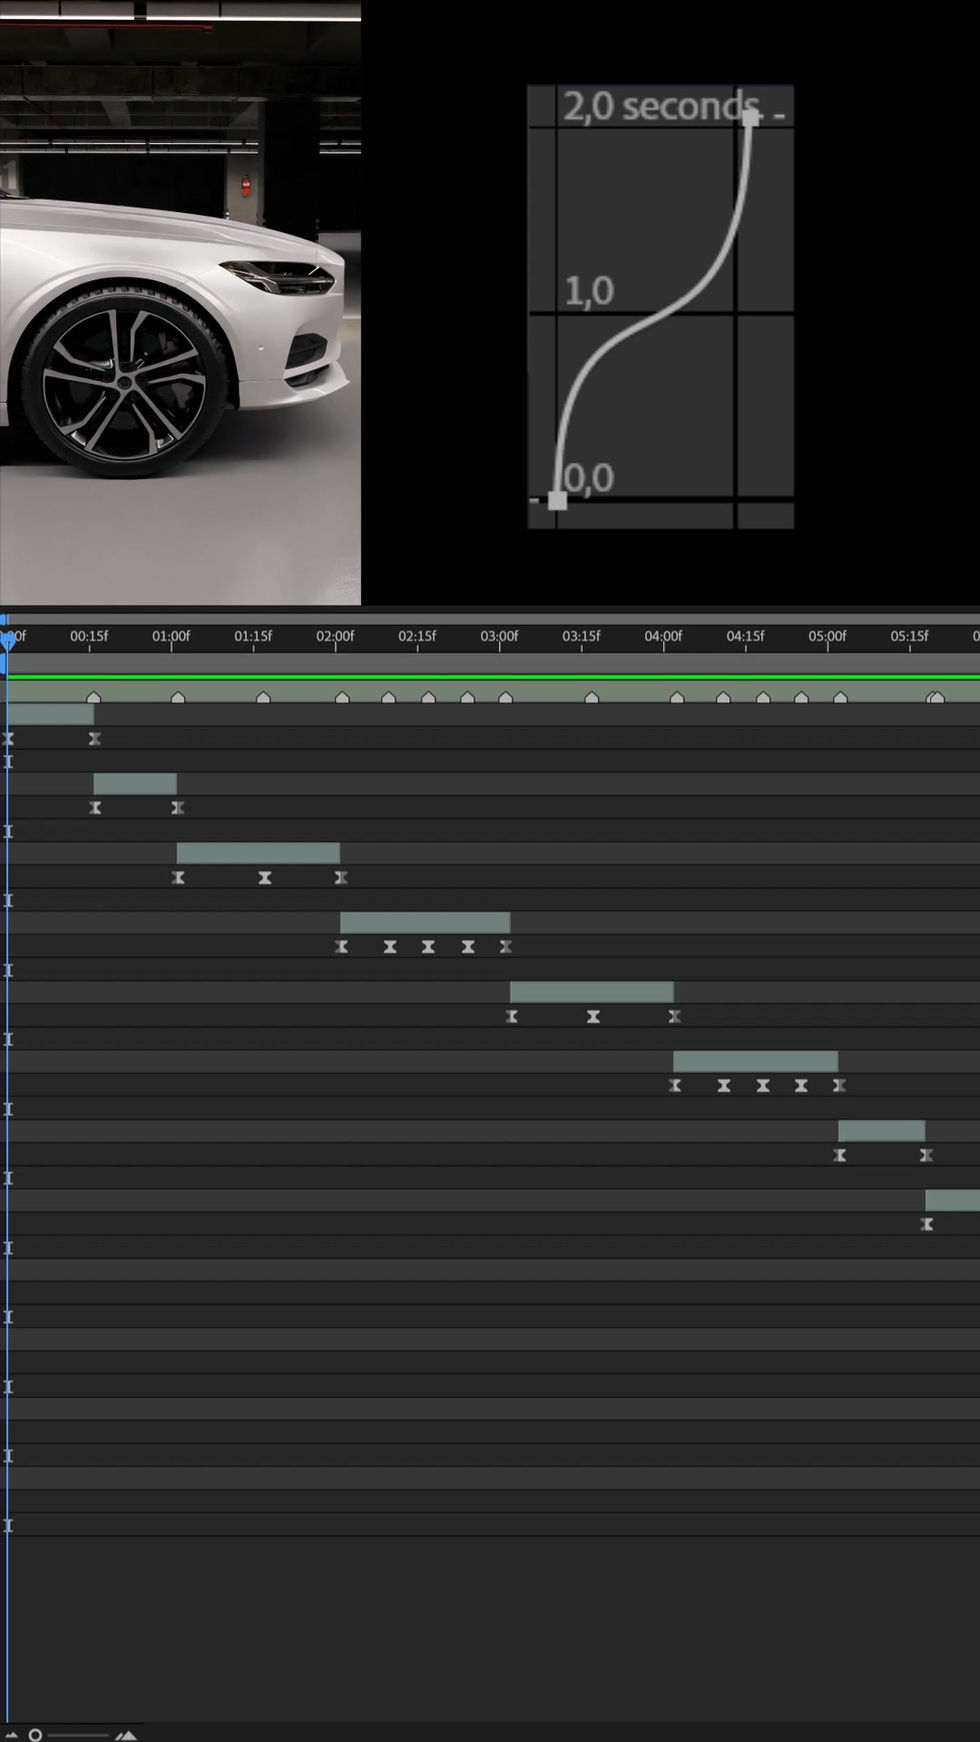Select the fifth layer bar ending at 04:00f
980x1742 pixels.
592,992
